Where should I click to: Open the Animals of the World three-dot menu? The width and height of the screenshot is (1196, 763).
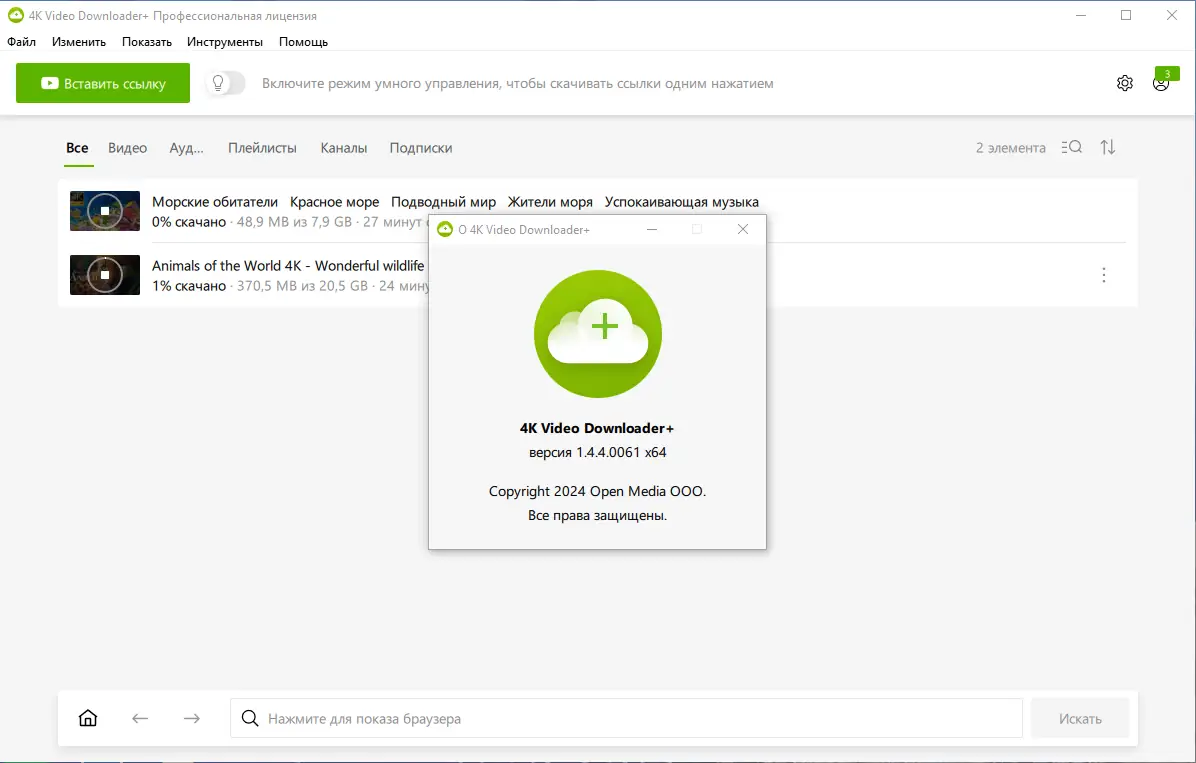[1104, 275]
